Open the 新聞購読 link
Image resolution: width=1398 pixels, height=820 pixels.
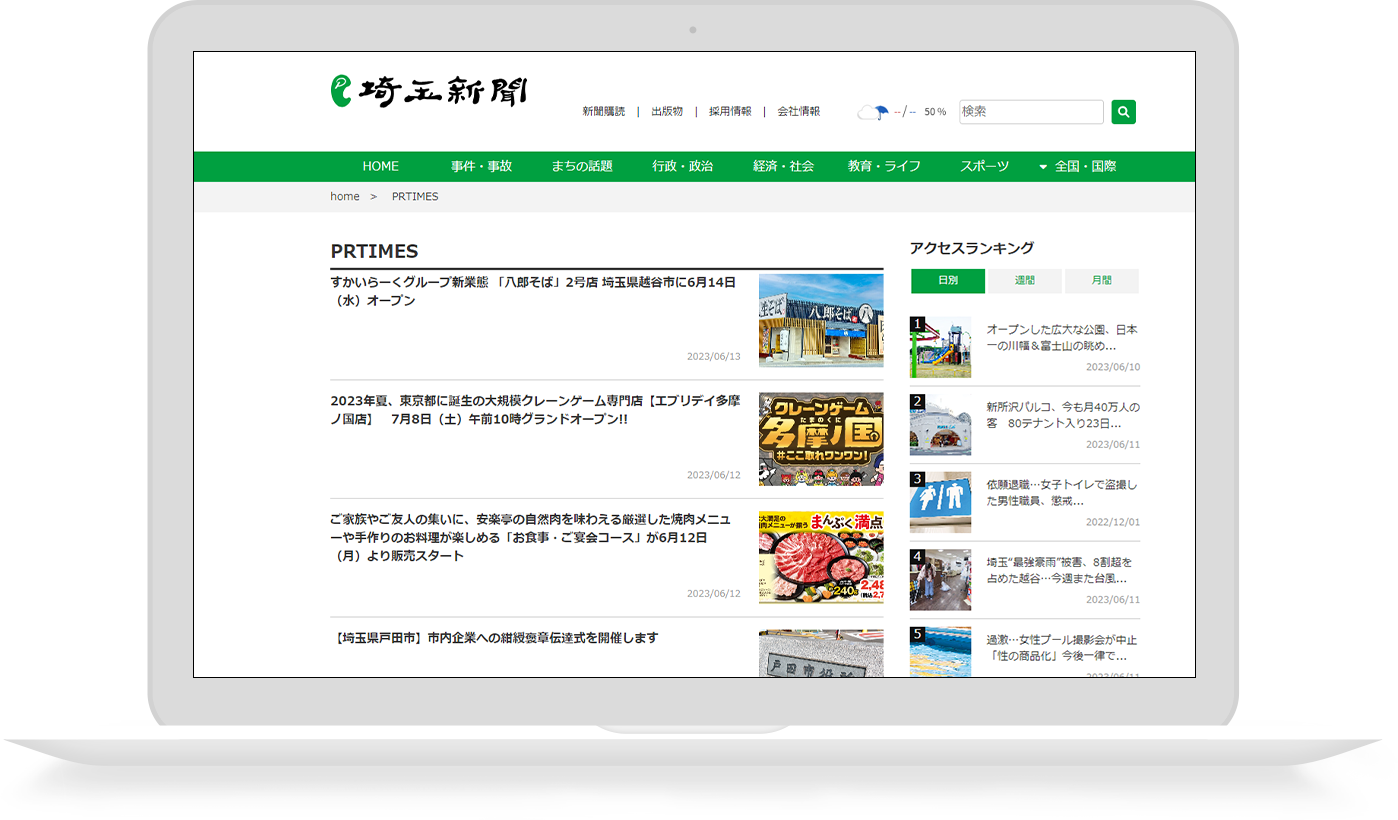click(604, 112)
